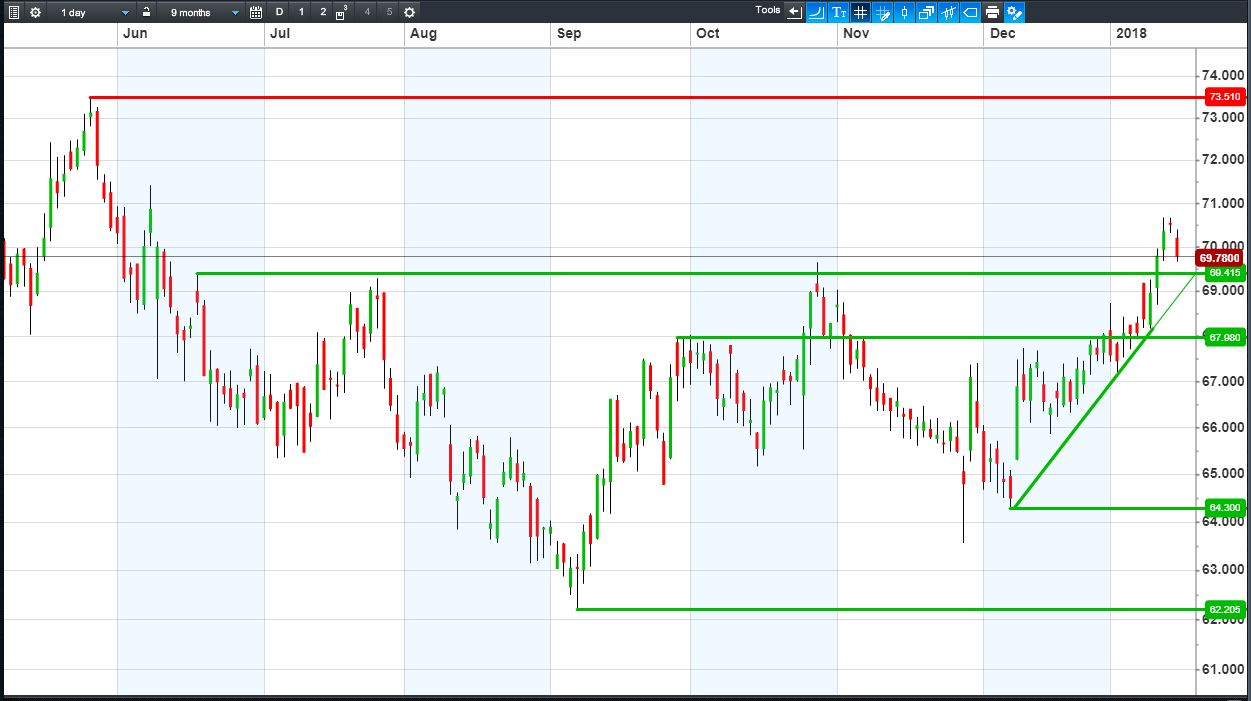Viewport: 1251px width, 701px height.
Task: Click the Tools label
Action: [x=768, y=10]
